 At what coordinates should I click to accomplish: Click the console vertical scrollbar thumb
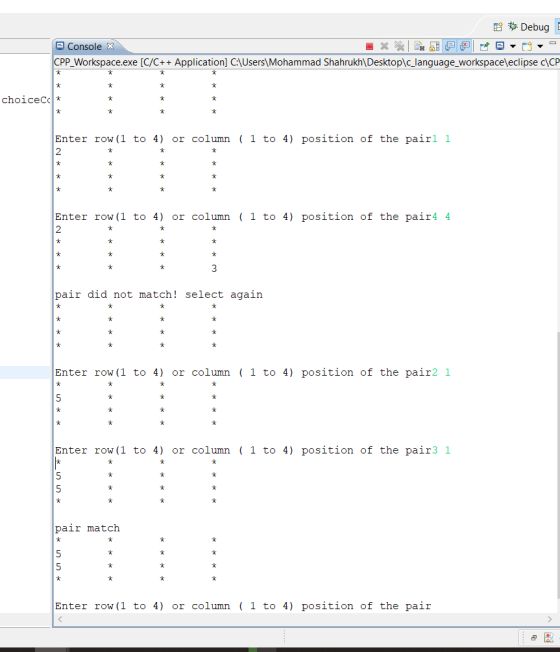coord(558,465)
